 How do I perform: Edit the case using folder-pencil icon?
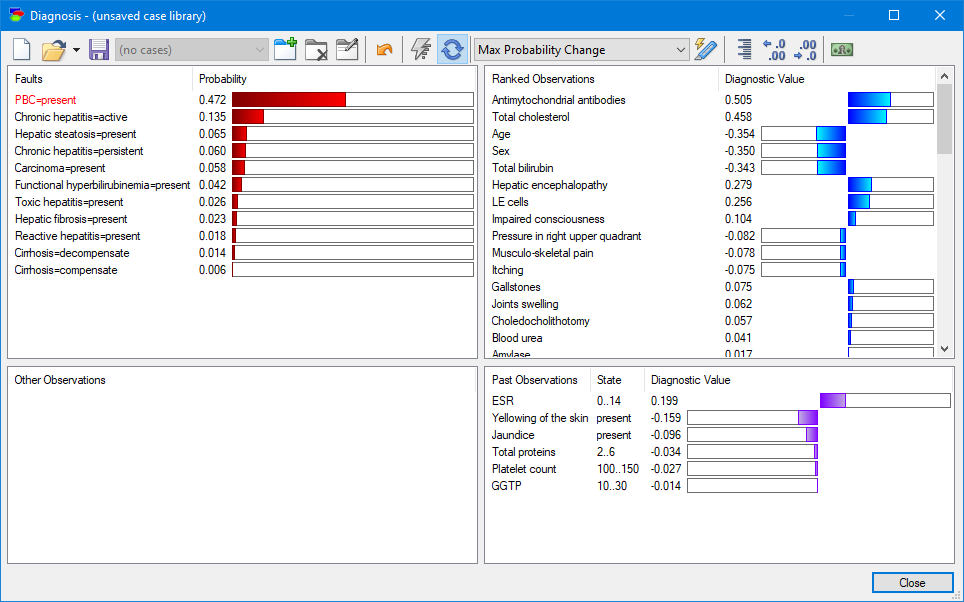click(x=347, y=50)
